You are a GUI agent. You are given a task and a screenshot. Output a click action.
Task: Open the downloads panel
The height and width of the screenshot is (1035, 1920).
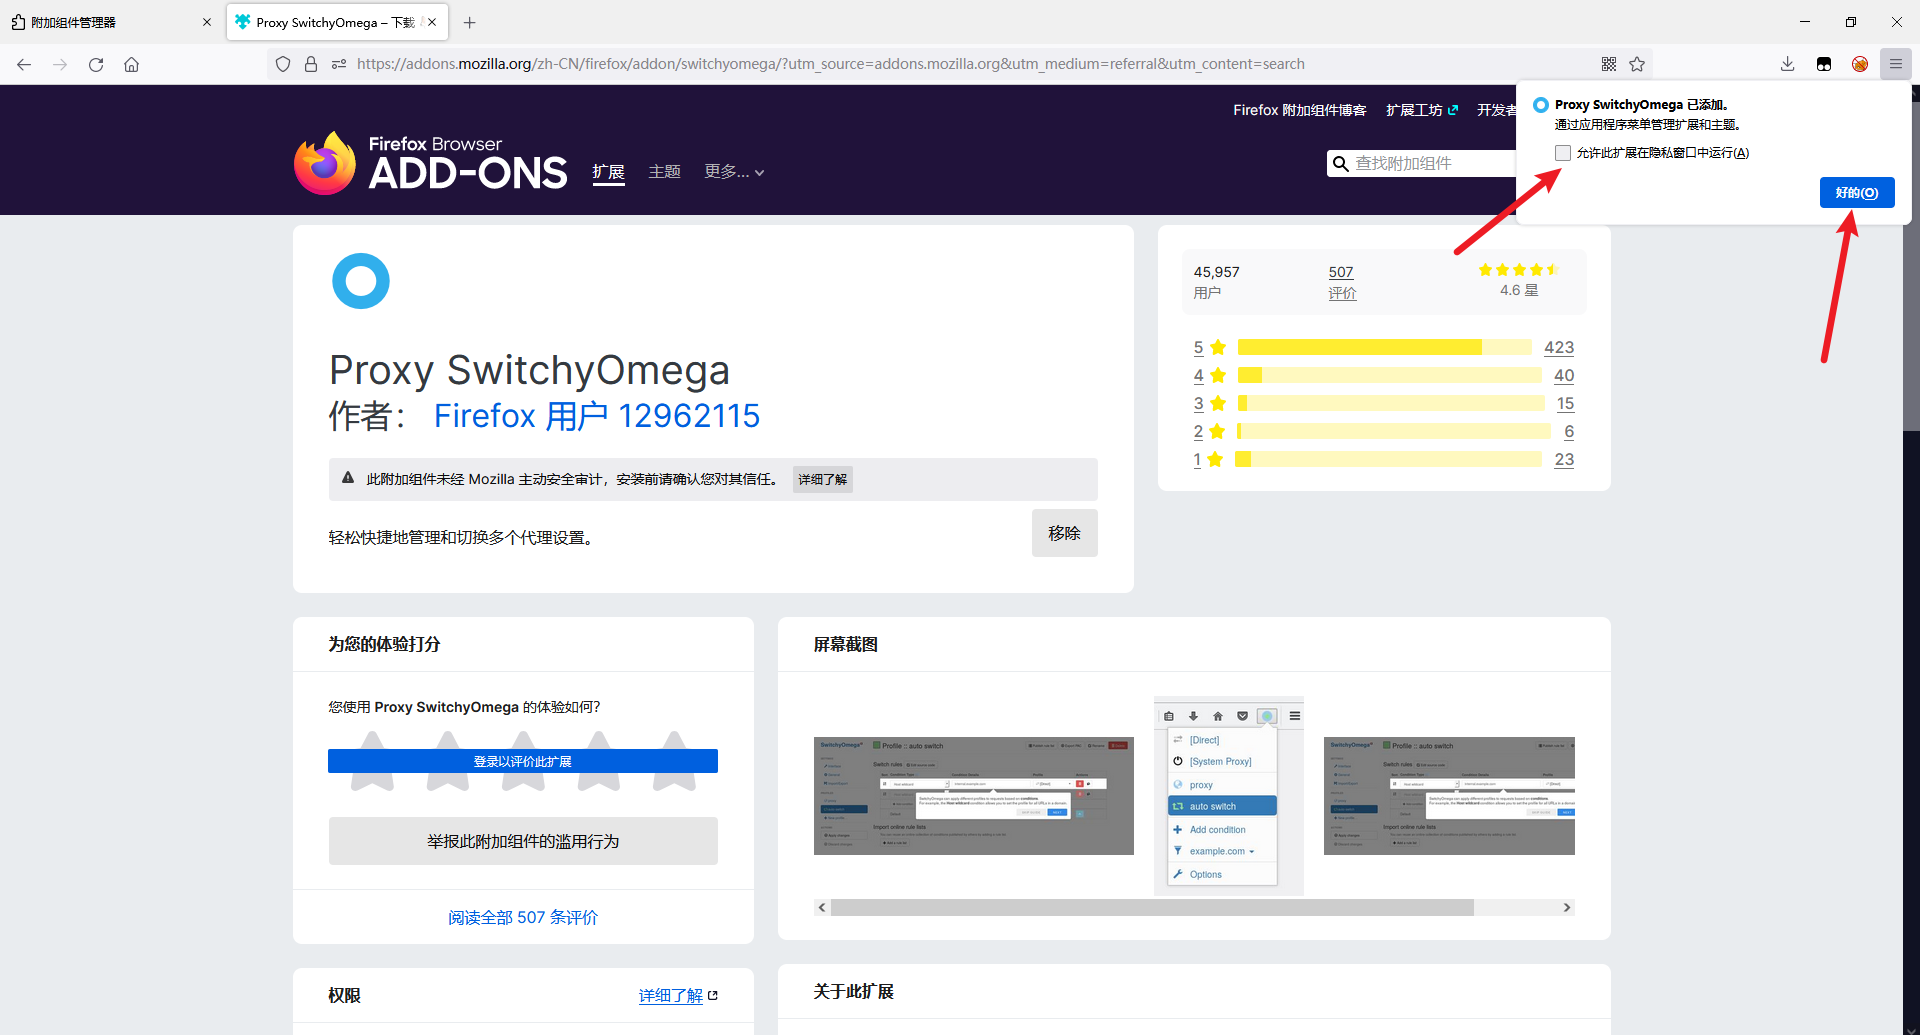tap(1787, 64)
